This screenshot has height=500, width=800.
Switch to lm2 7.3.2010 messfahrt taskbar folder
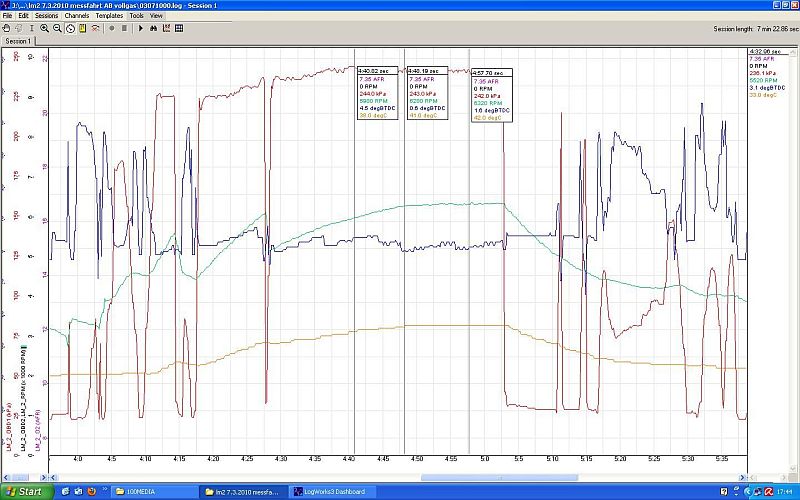click(x=242, y=492)
